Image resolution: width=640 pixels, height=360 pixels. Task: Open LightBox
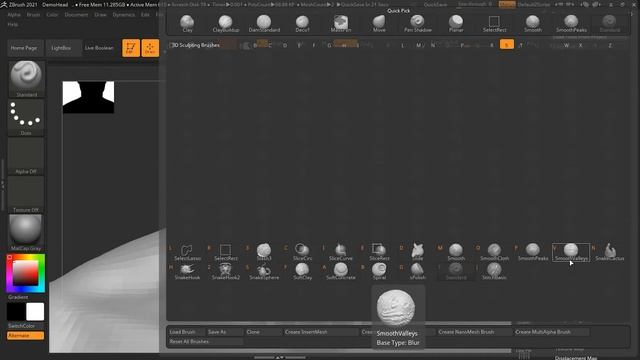click(x=61, y=48)
